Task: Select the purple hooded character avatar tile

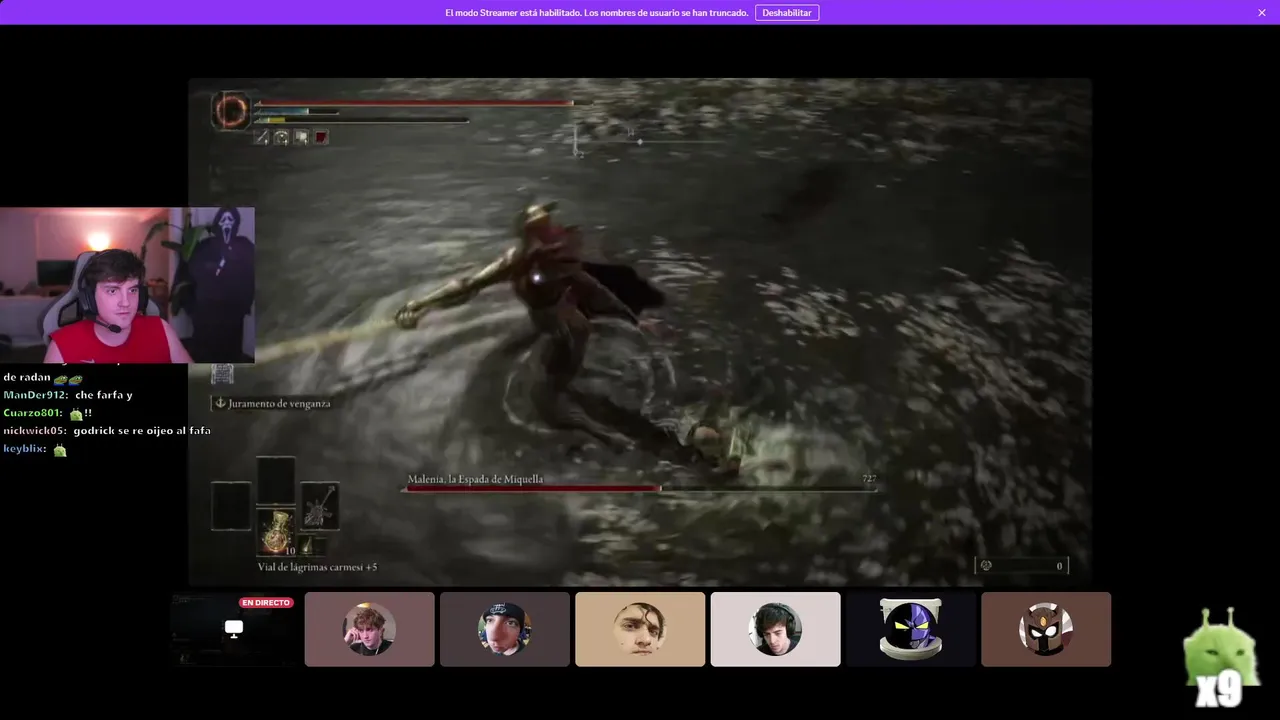Action: coord(911,629)
